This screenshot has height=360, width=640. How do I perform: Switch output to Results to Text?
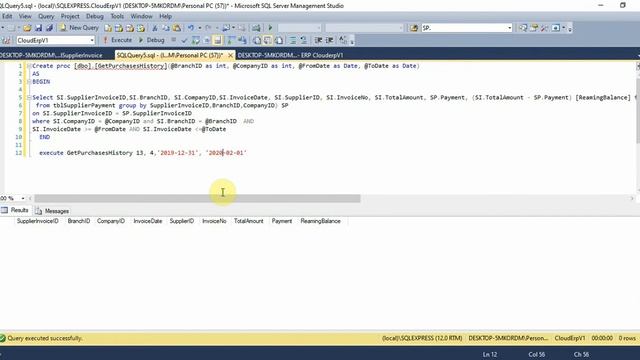(x=257, y=40)
